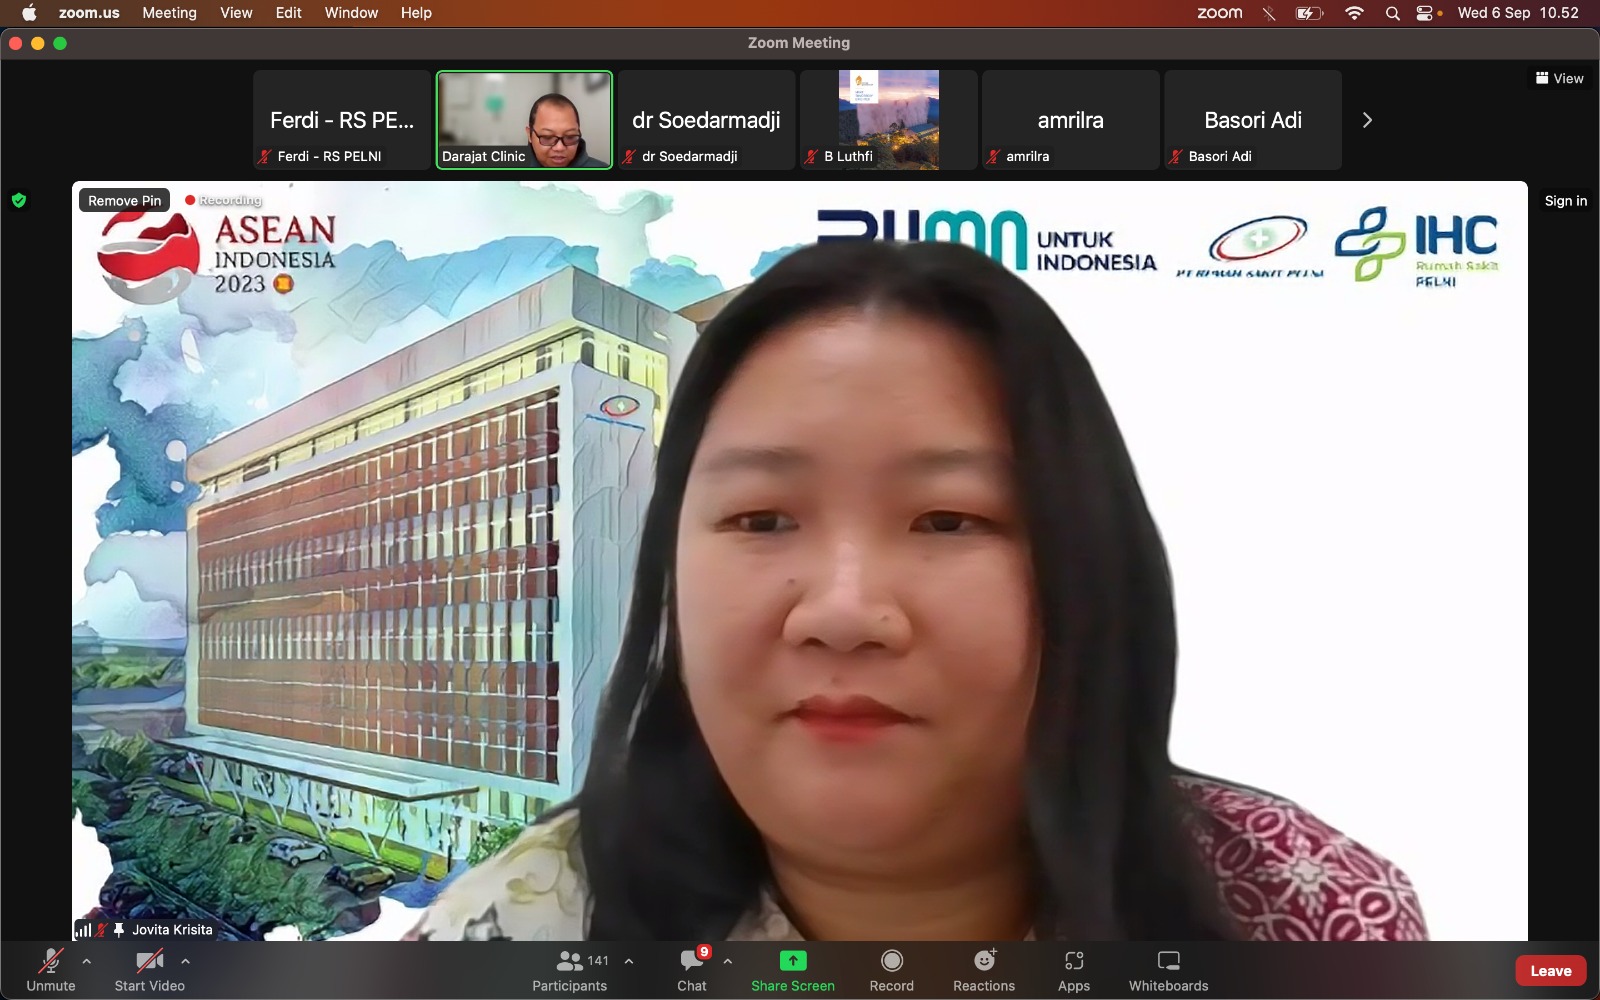Open the Meeting menu in menu bar

169,13
